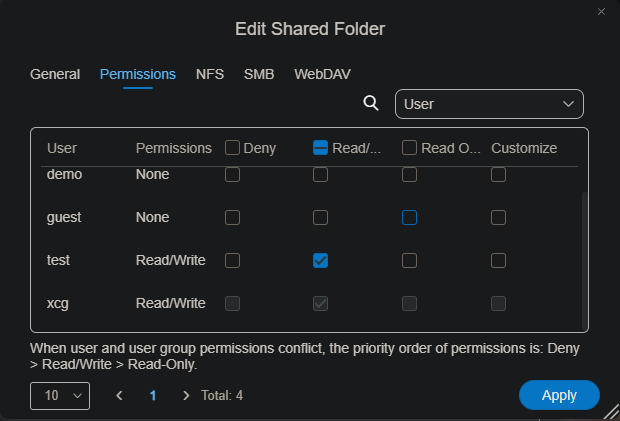Open the User type dropdown
This screenshot has width=620, height=421.
[x=489, y=104]
